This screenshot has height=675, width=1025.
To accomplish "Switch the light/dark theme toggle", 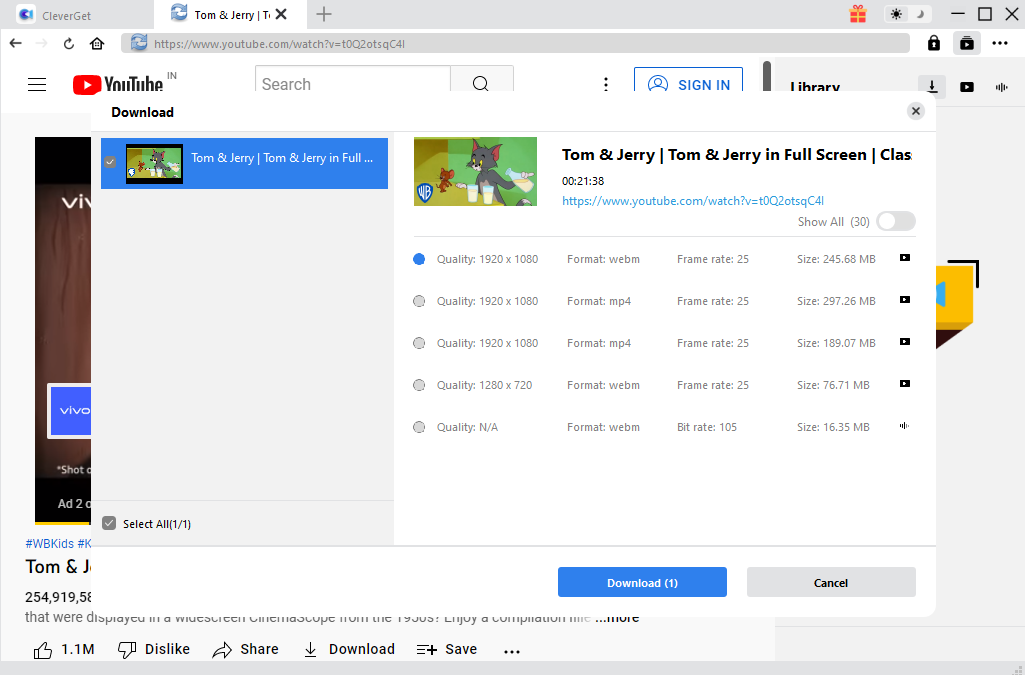I will click(x=907, y=14).
